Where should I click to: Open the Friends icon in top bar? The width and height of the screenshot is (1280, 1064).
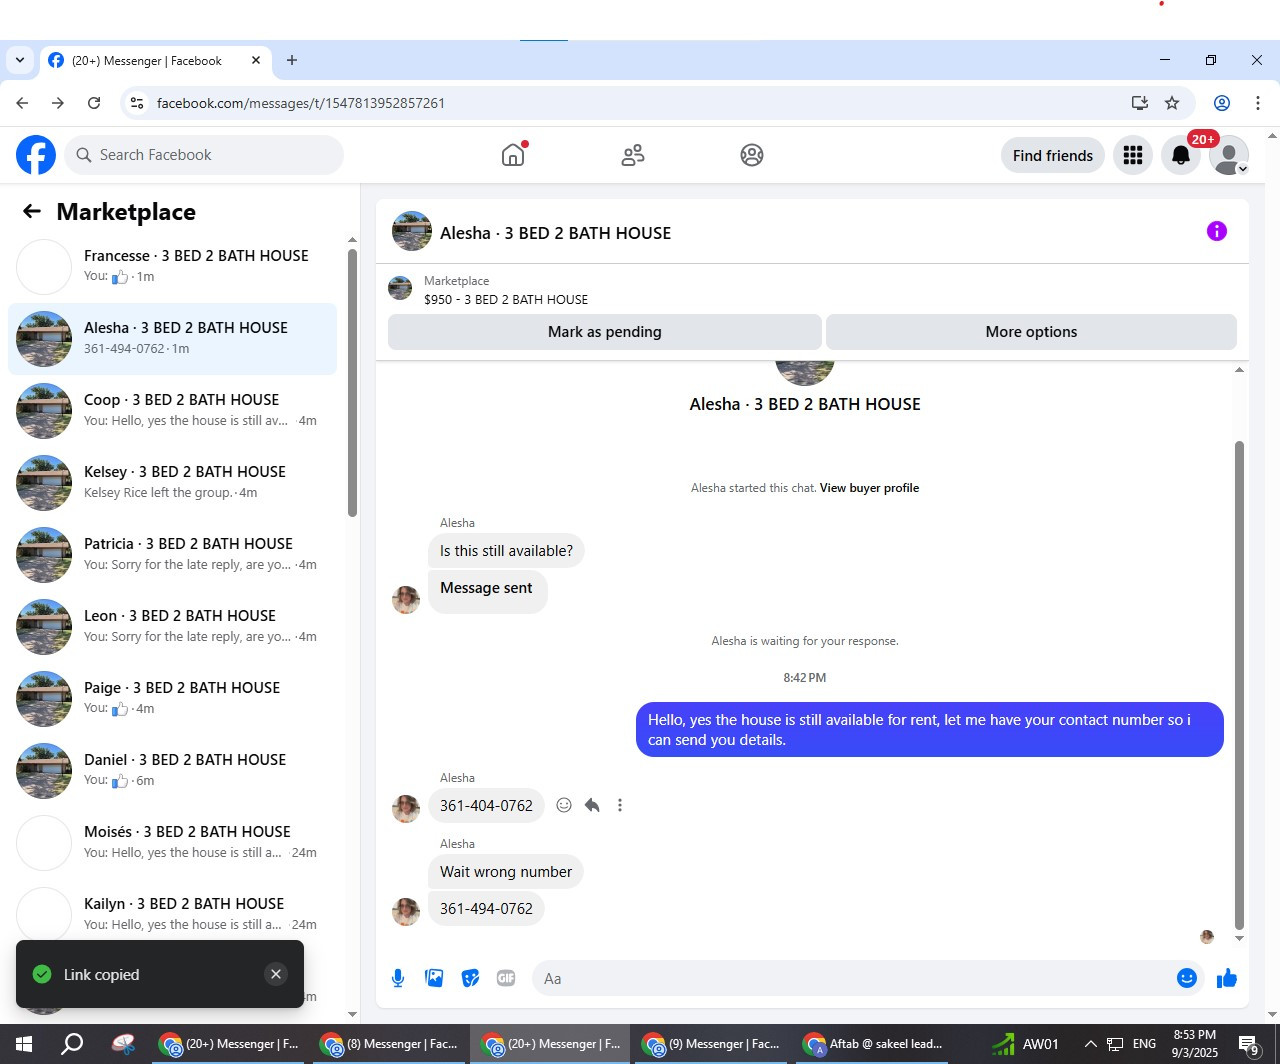[x=633, y=155]
